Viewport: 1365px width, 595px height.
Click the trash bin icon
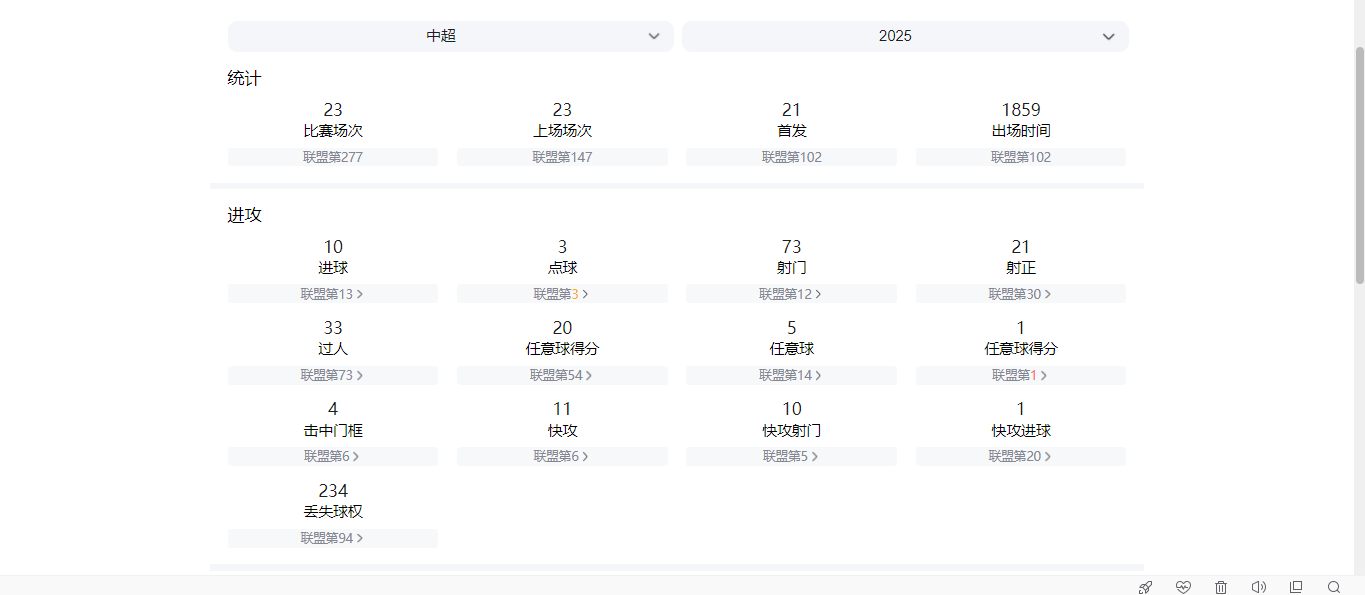pyautogui.click(x=1221, y=587)
